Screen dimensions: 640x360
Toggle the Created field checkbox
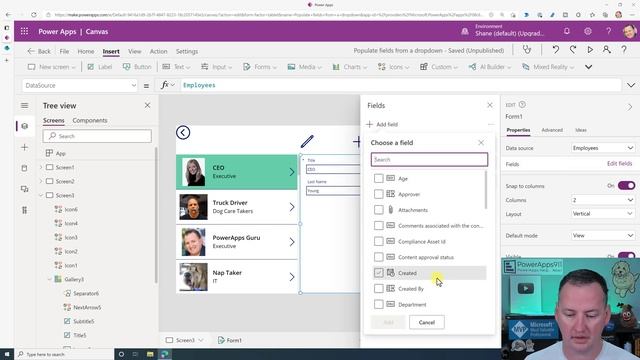pos(378,273)
